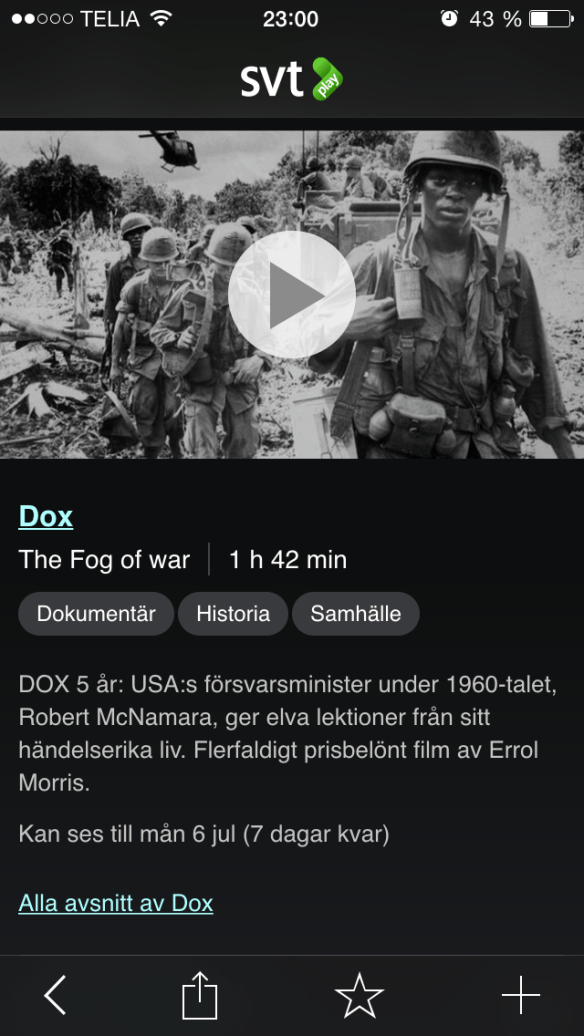Bookmark page with the star icon
This screenshot has width=584, height=1036.
tap(359, 994)
